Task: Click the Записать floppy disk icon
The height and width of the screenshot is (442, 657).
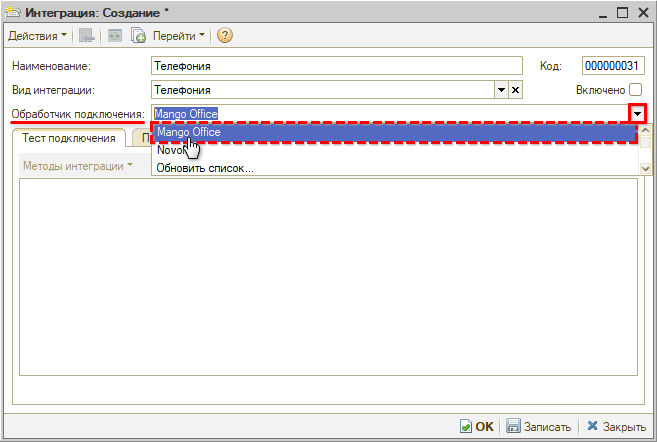Action: [513, 426]
